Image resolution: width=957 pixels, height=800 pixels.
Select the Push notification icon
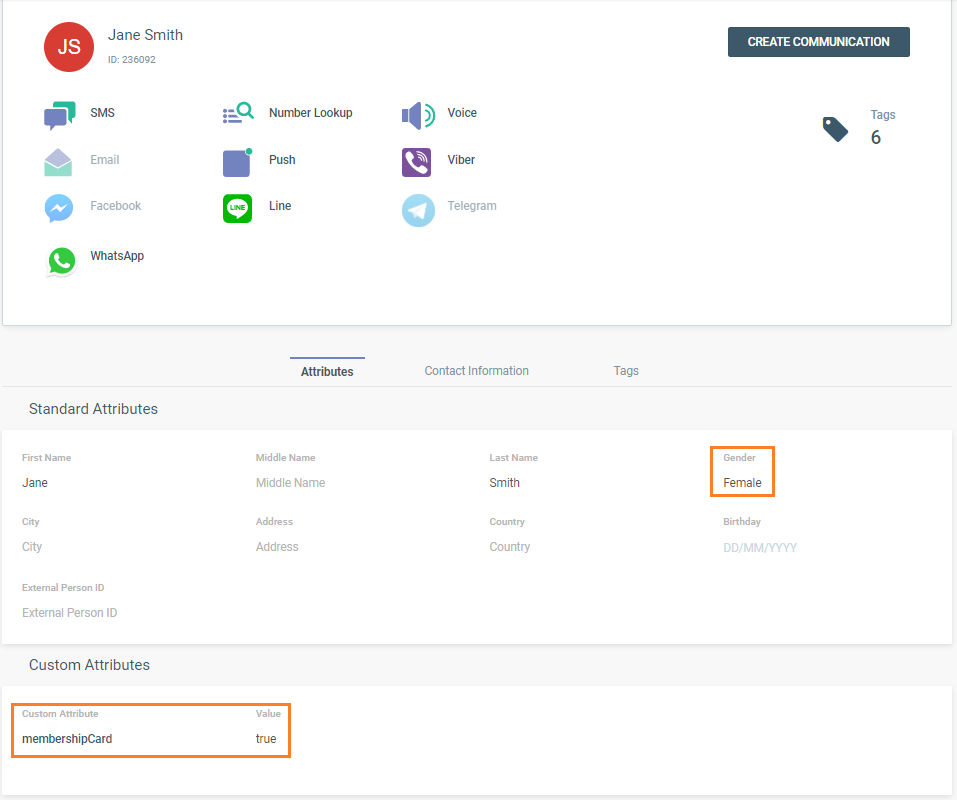pos(238,162)
